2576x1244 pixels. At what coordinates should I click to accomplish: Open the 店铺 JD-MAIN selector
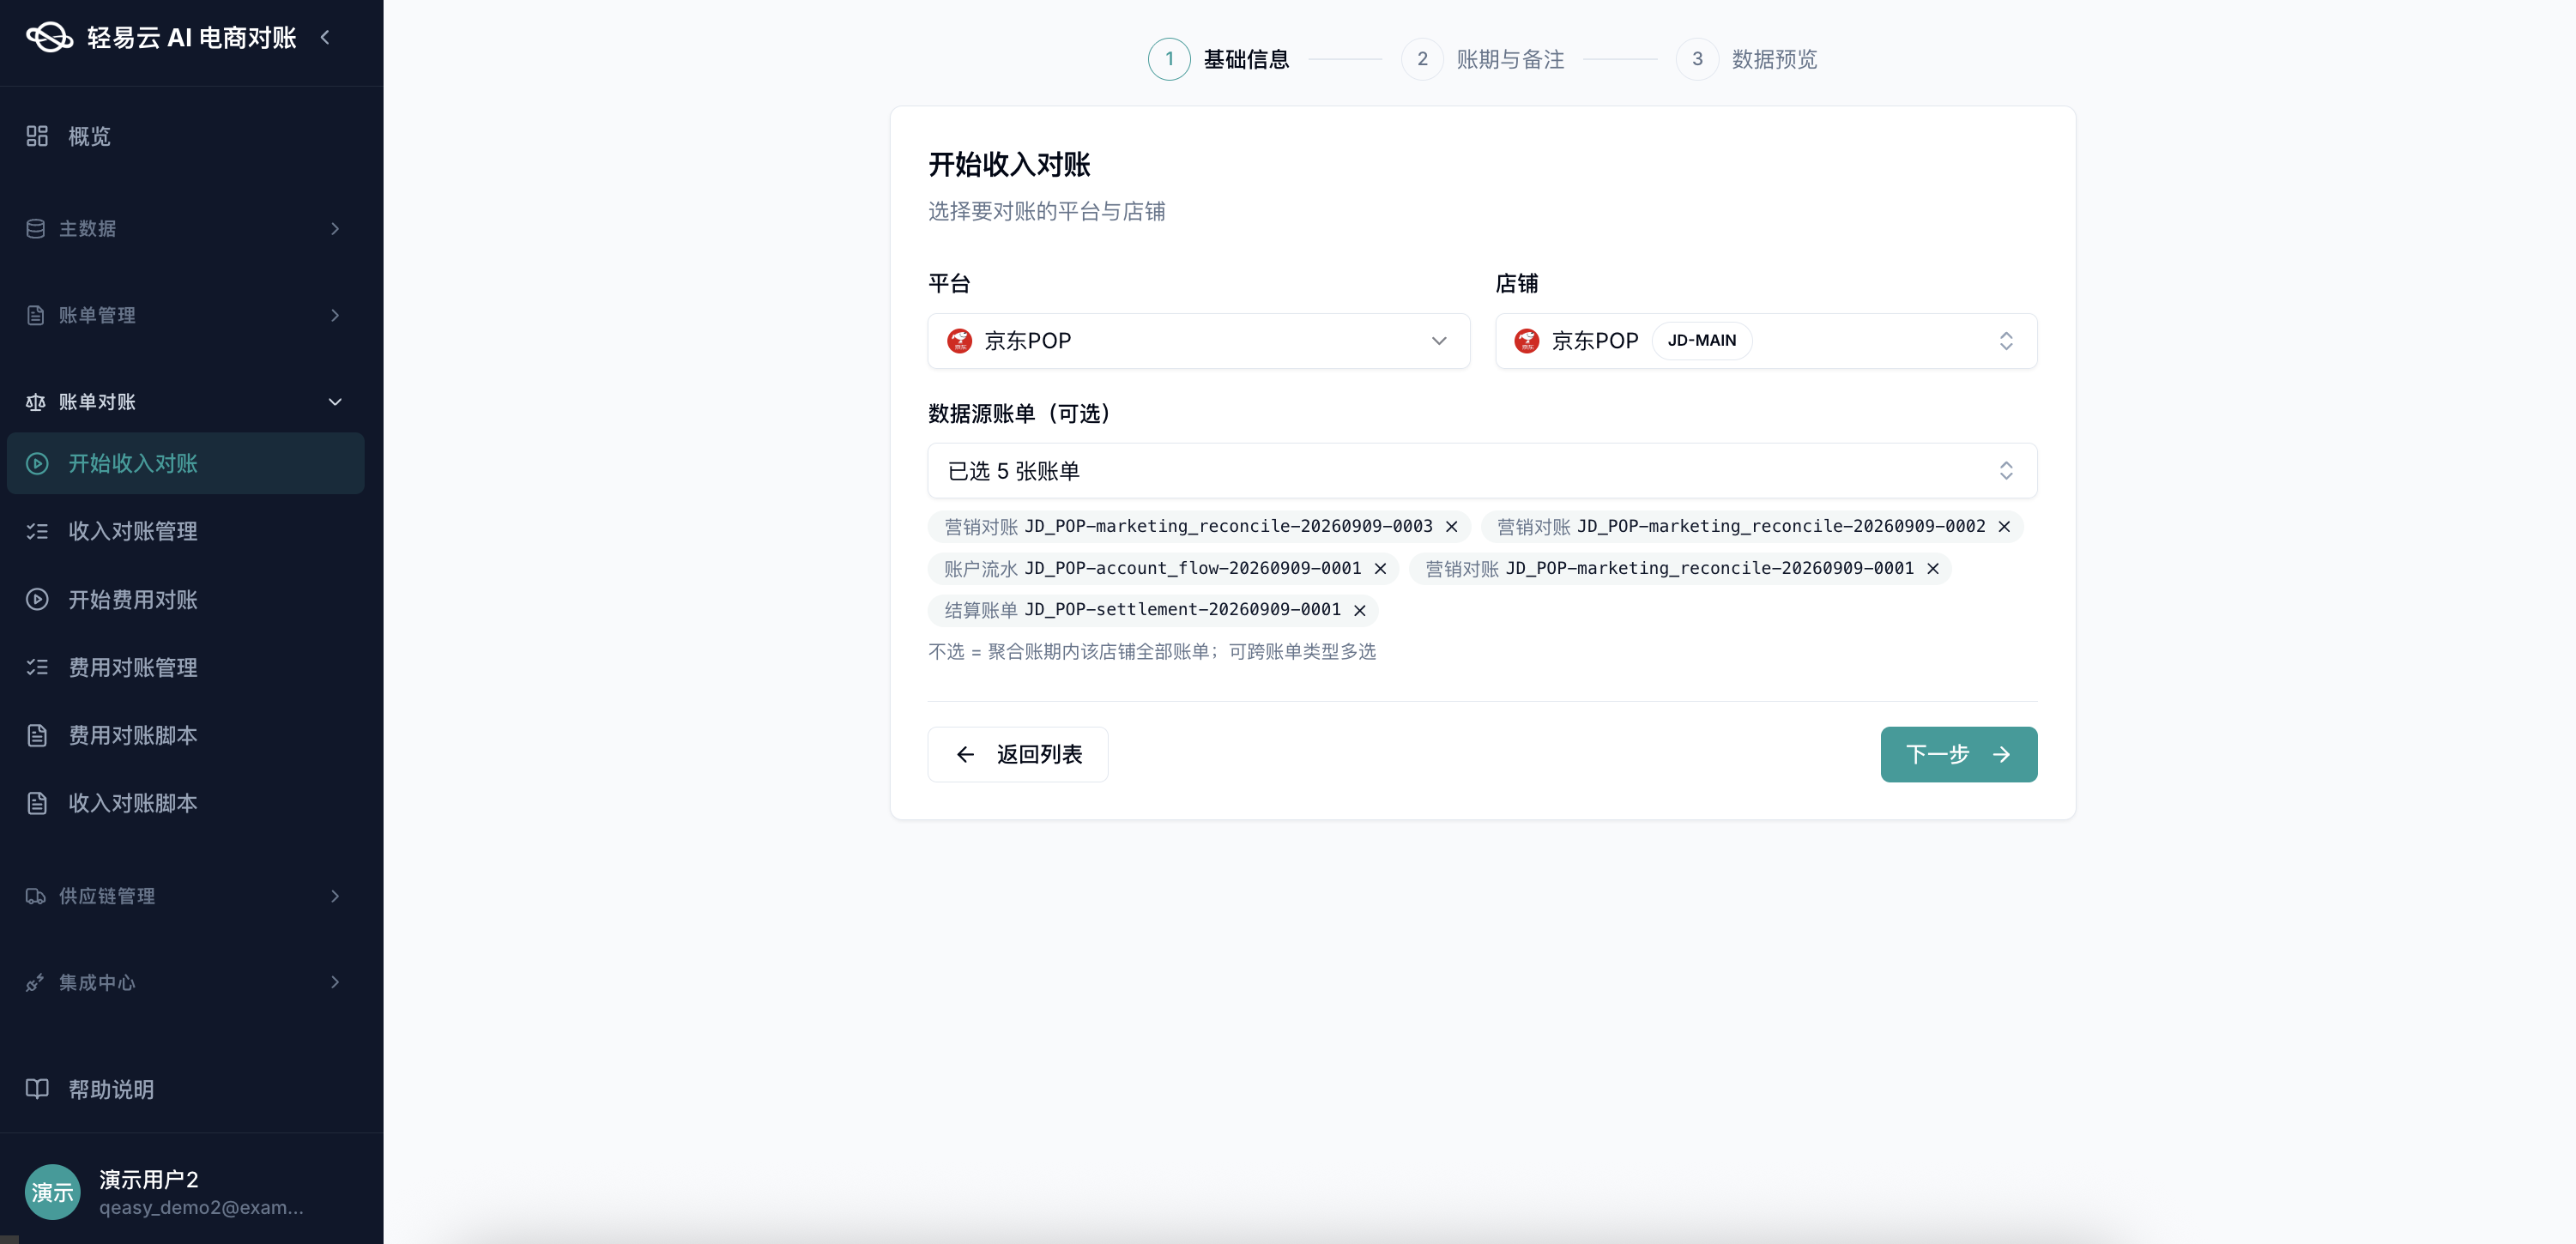pyautogui.click(x=1766, y=341)
